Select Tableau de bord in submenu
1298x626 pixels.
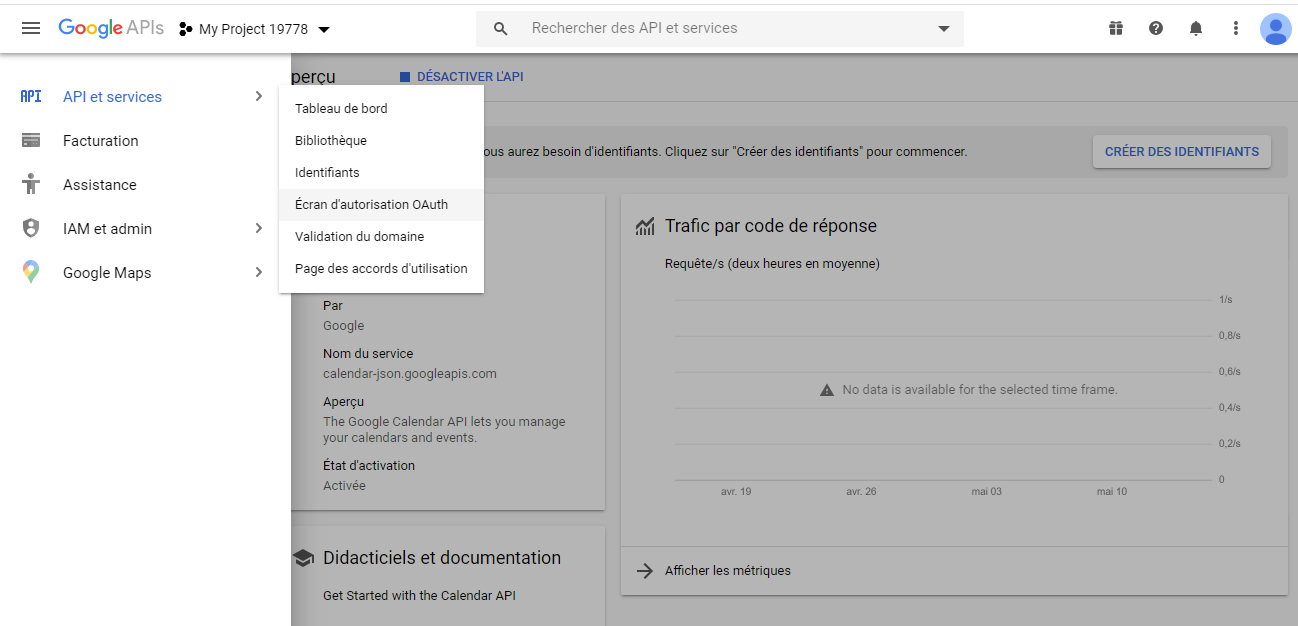[381, 108]
